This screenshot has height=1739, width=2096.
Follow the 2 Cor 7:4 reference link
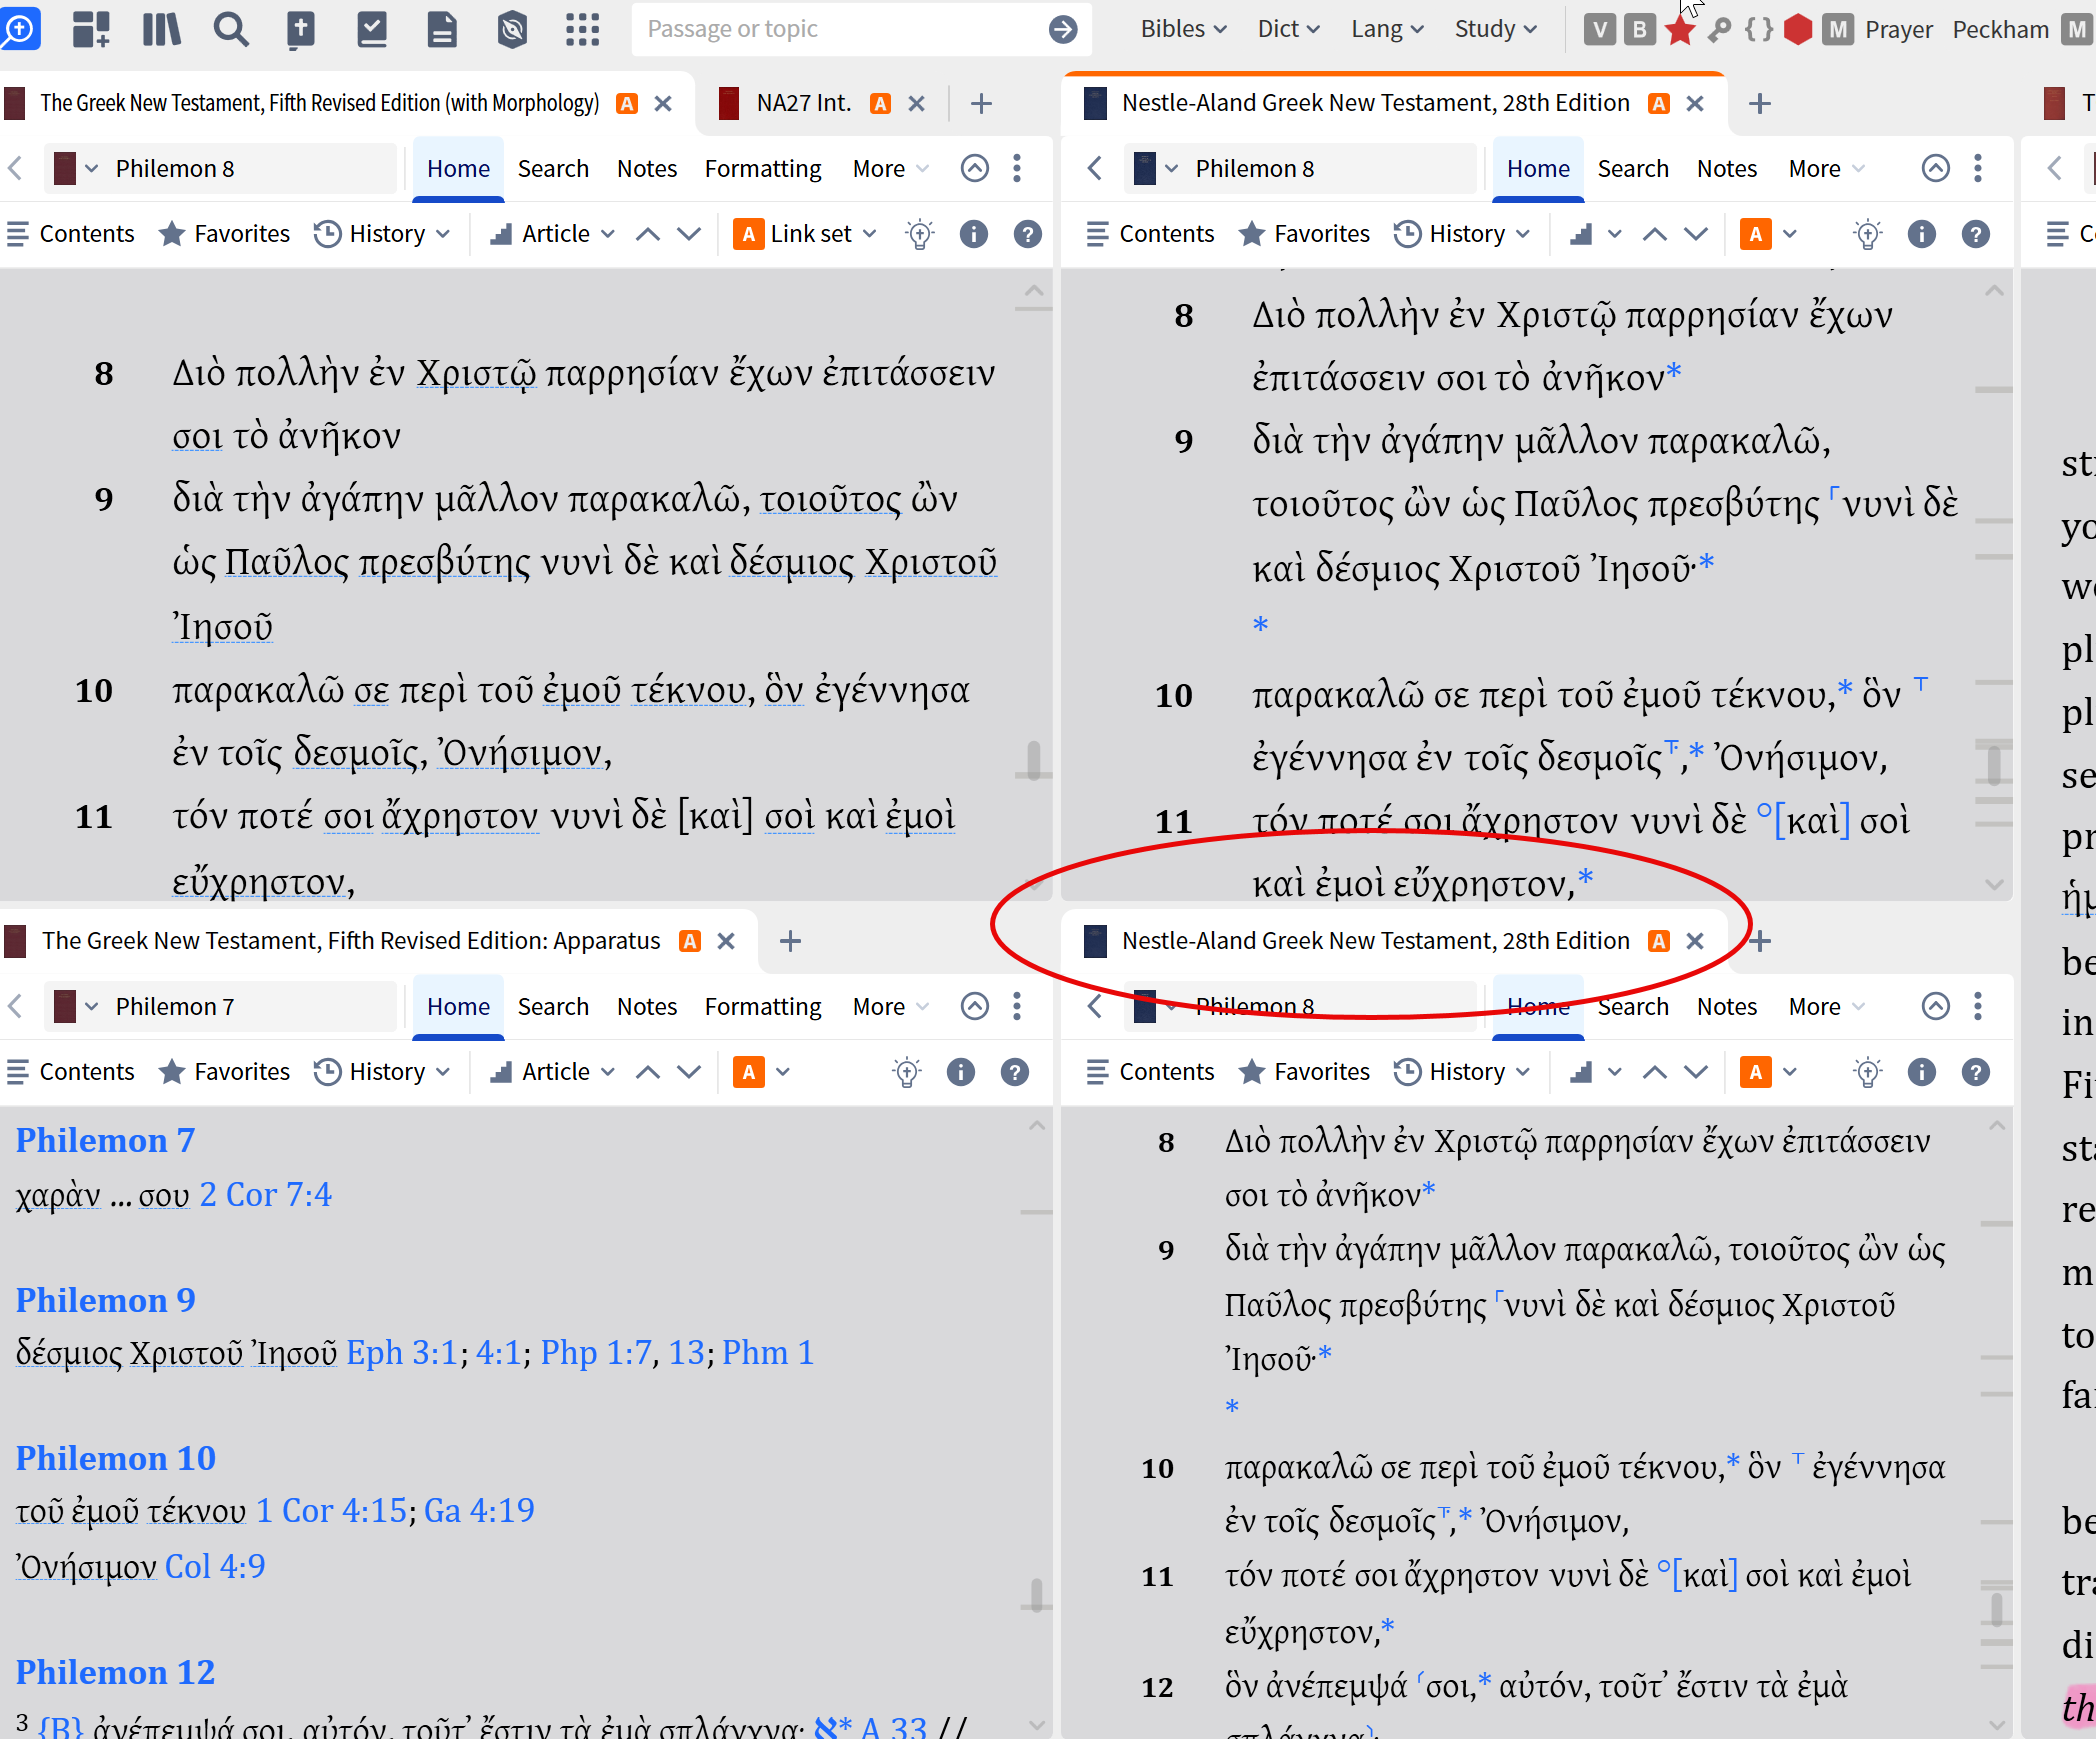(x=265, y=1194)
